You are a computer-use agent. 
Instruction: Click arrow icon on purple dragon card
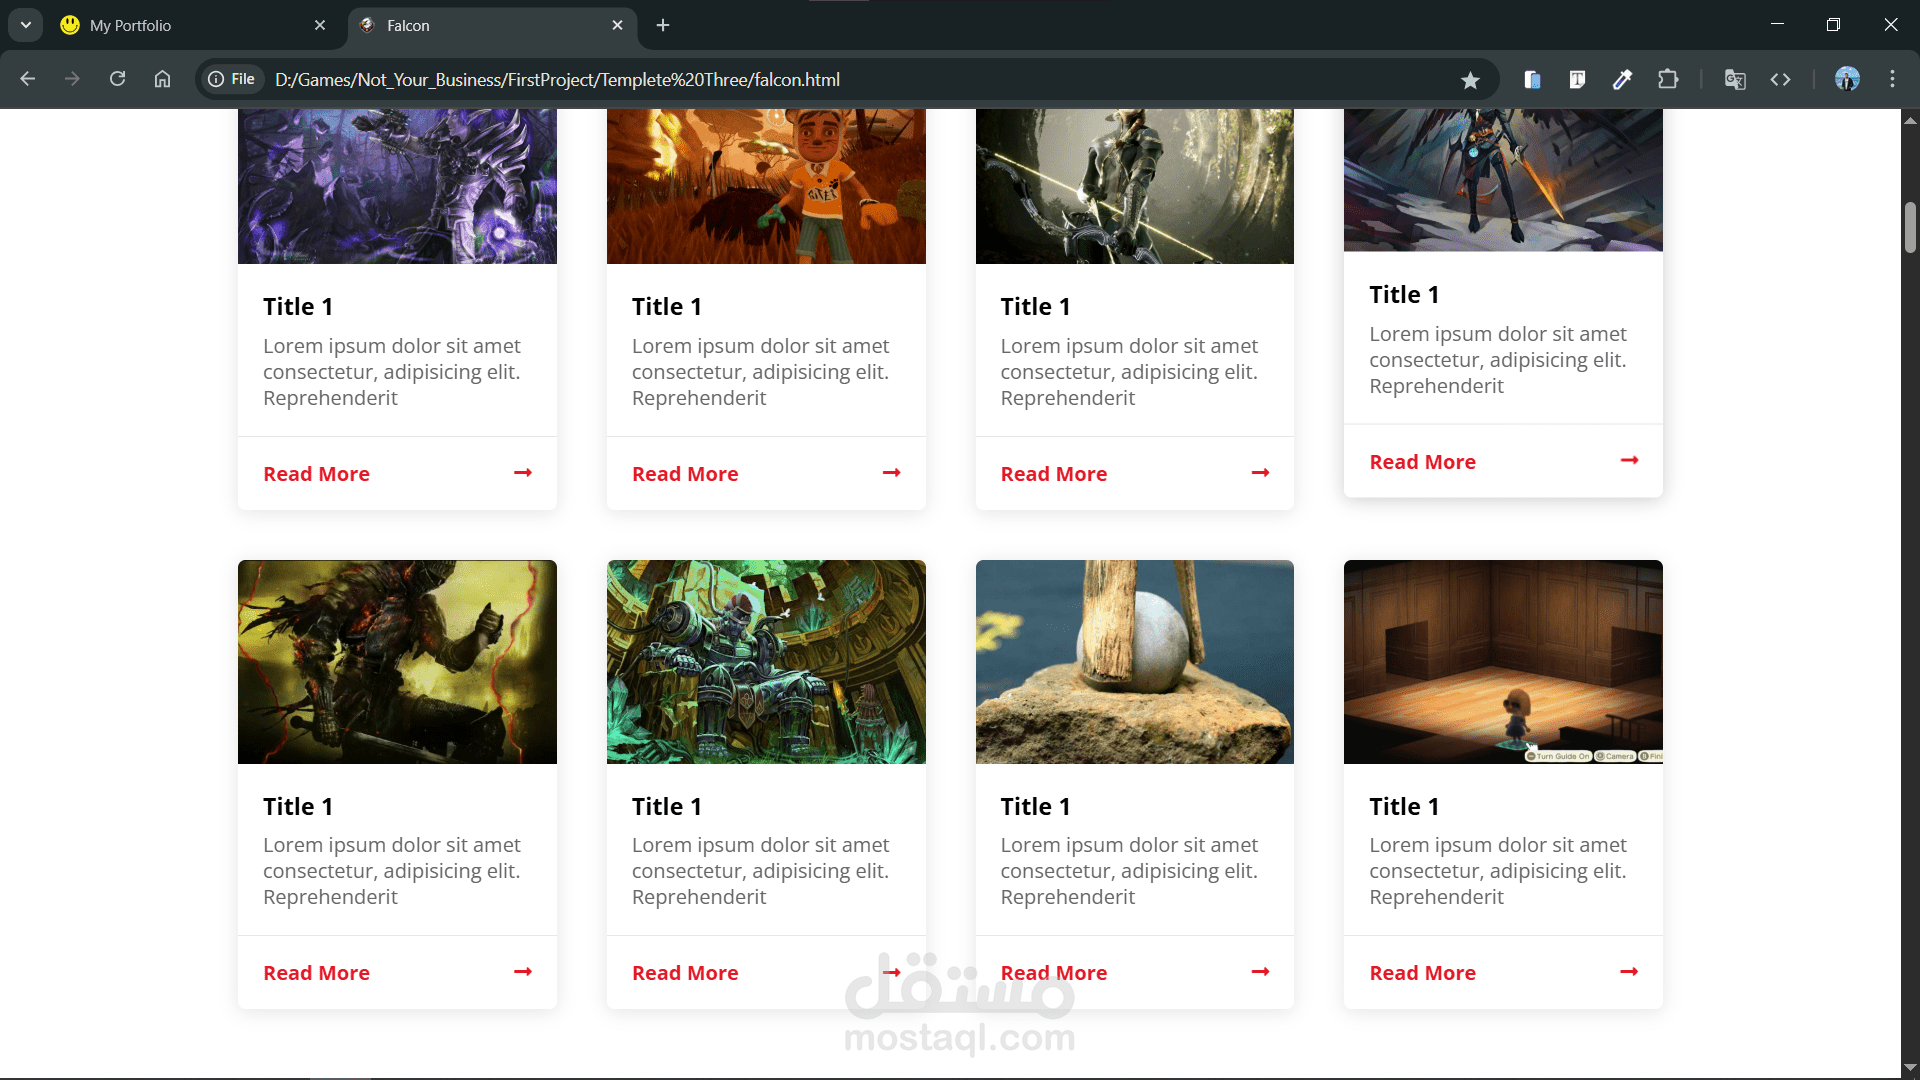pyautogui.click(x=523, y=472)
